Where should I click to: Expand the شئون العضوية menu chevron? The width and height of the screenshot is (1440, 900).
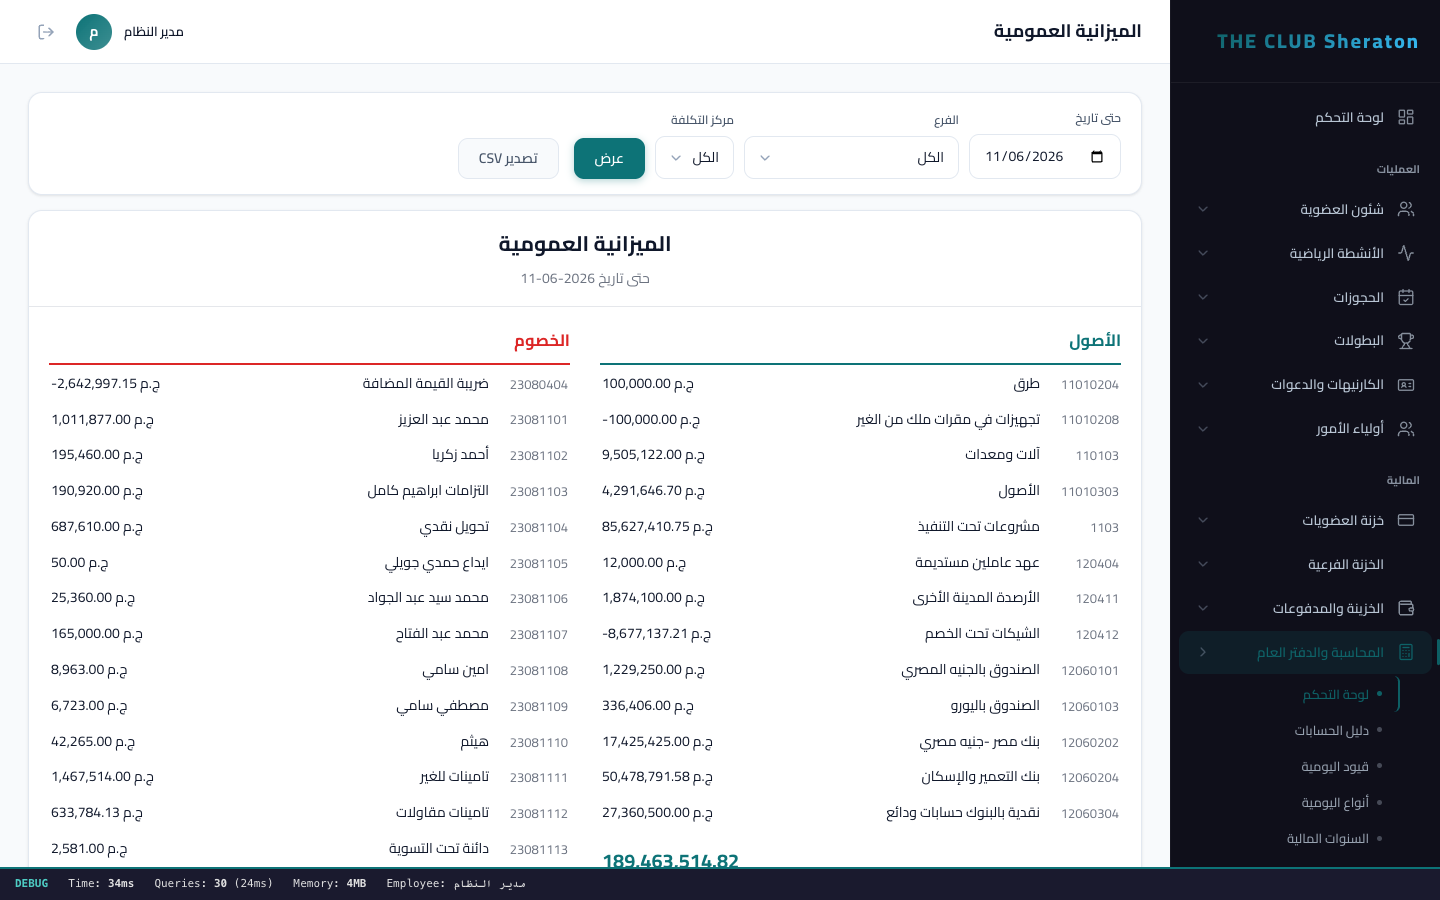(1203, 209)
